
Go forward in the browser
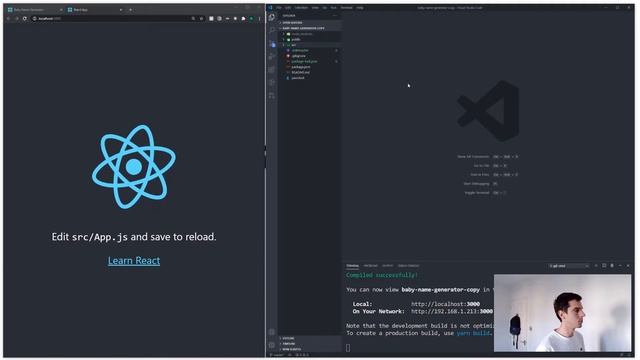point(17,18)
